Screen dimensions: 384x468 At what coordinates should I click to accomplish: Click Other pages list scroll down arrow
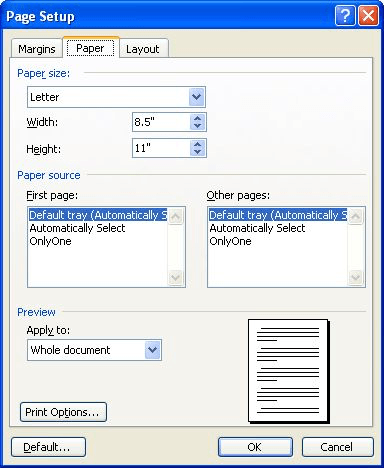(356, 277)
